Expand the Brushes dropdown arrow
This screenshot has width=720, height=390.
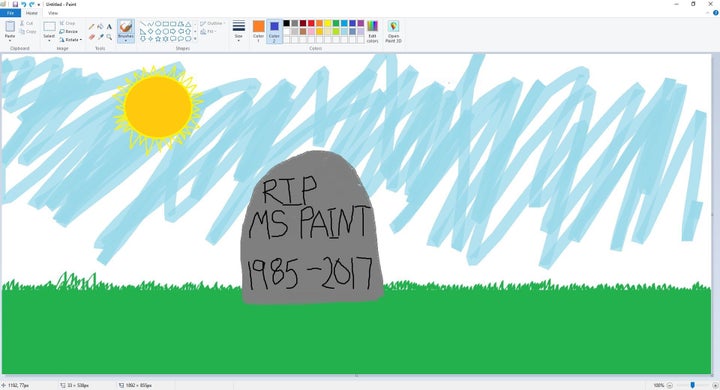pyautogui.click(x=126, y=40)
